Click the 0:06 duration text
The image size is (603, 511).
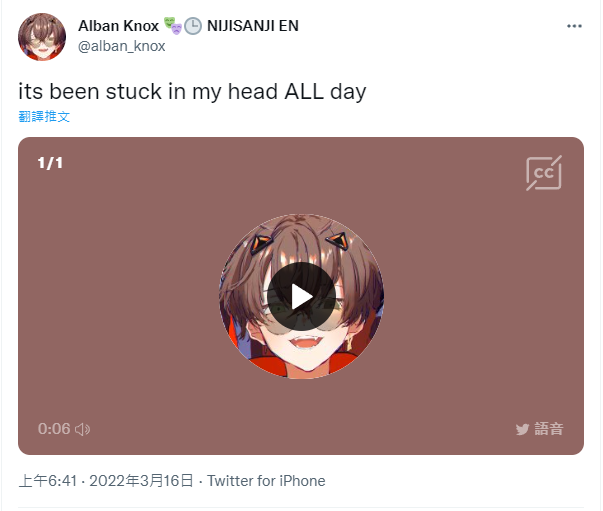click(x=54, y=429)
